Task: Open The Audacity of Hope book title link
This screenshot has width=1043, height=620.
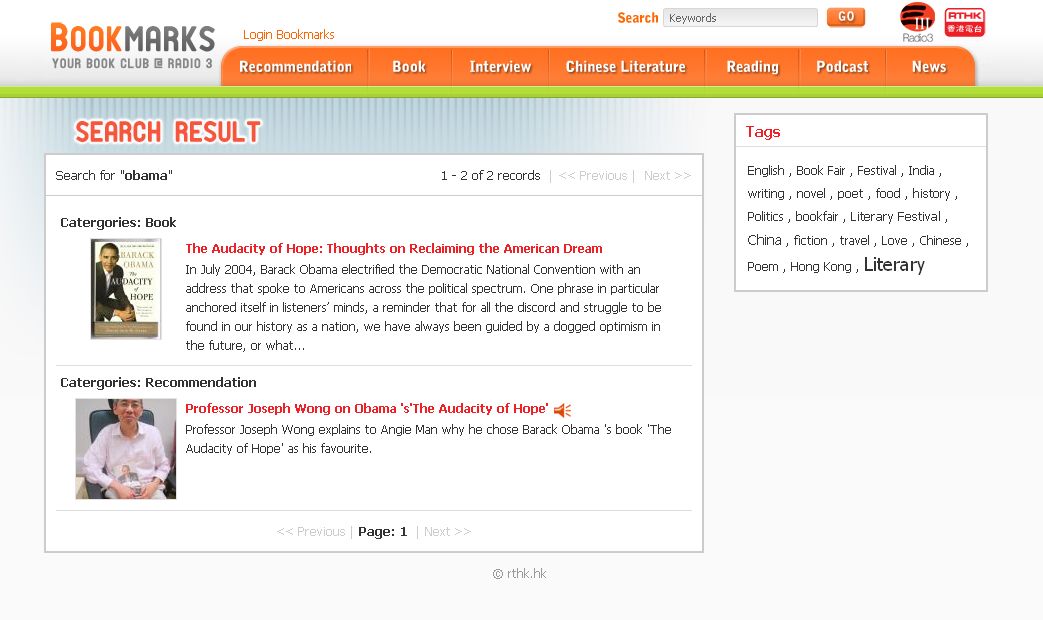Action: (394, 248)
